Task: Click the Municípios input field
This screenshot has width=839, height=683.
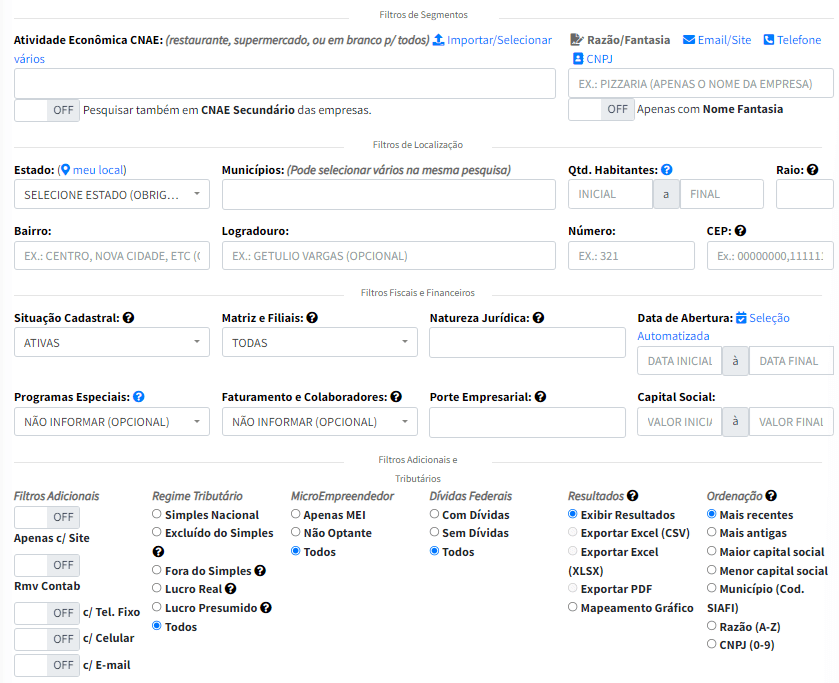Action: pyautogui.click(x=388, y=195)
